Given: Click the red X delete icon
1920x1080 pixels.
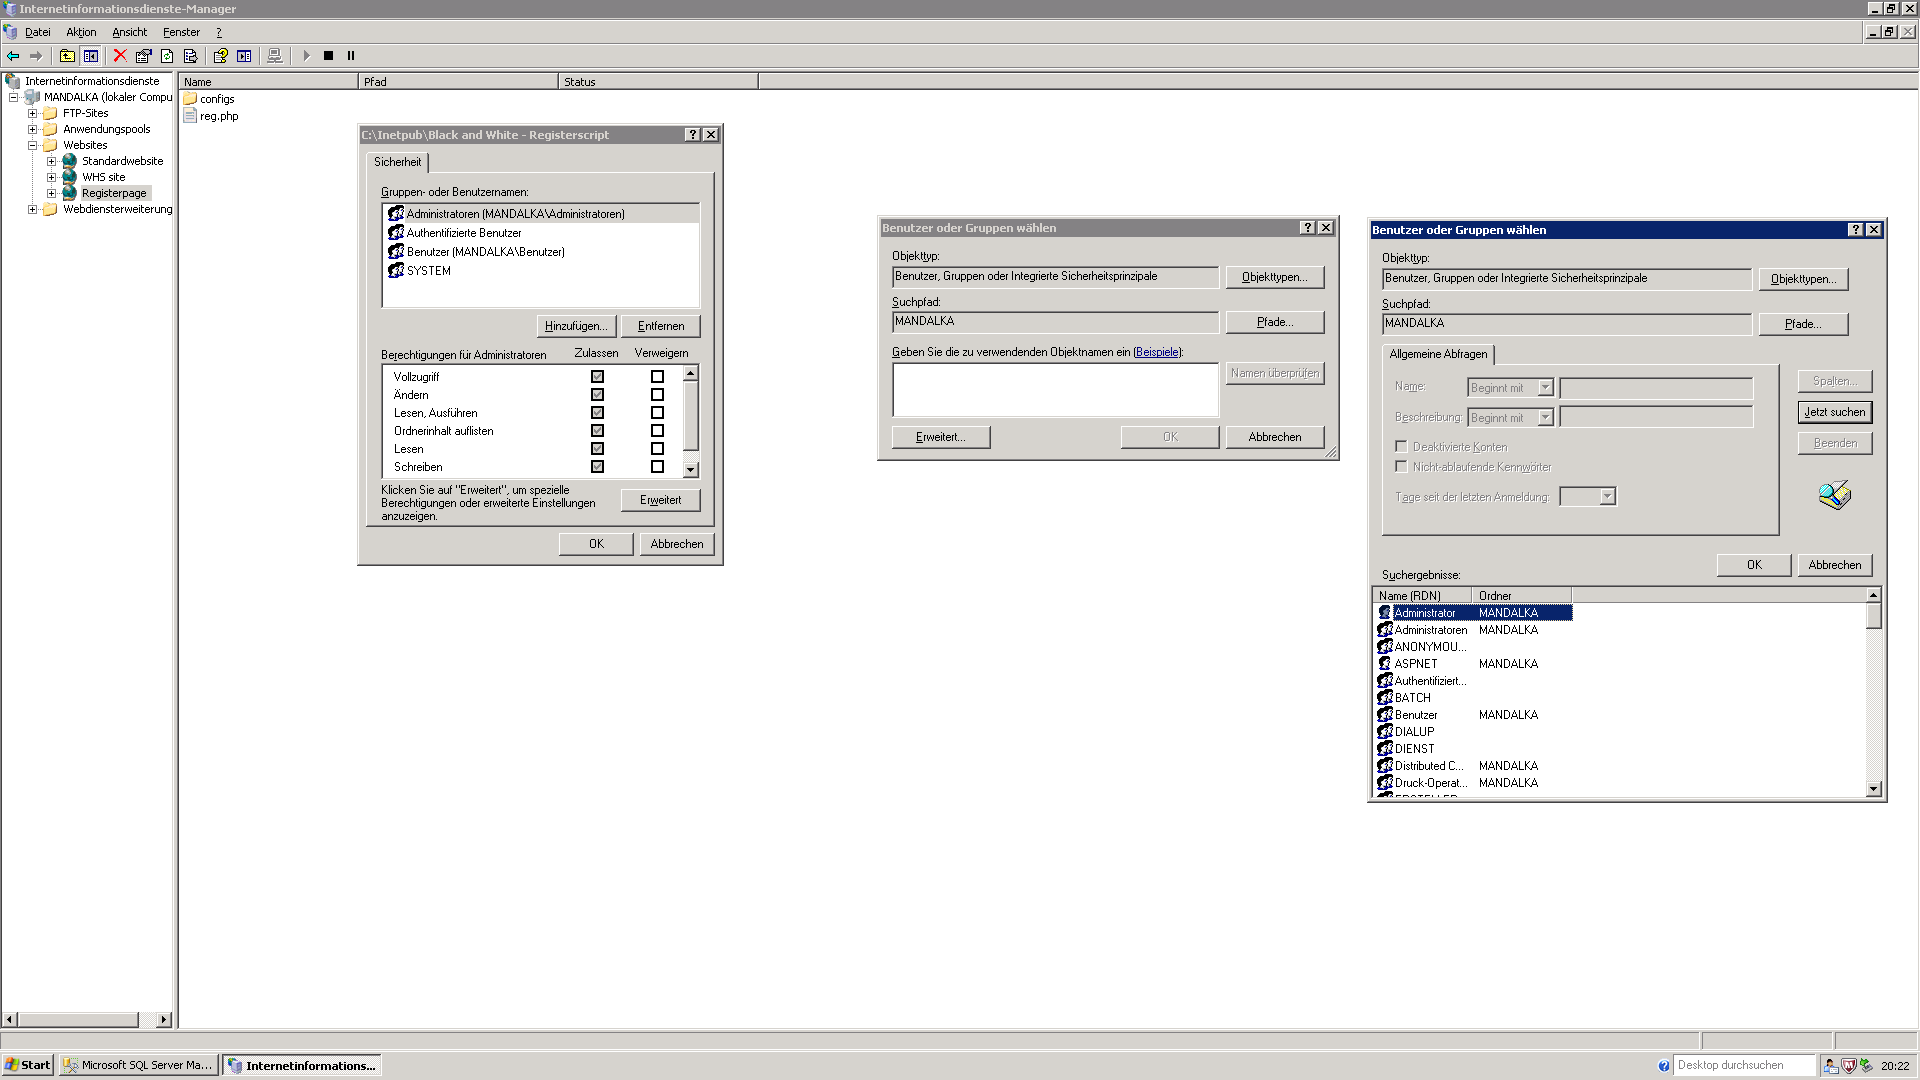Looking at the screenshot, I should pyautogui.click(x=120, y=56).
